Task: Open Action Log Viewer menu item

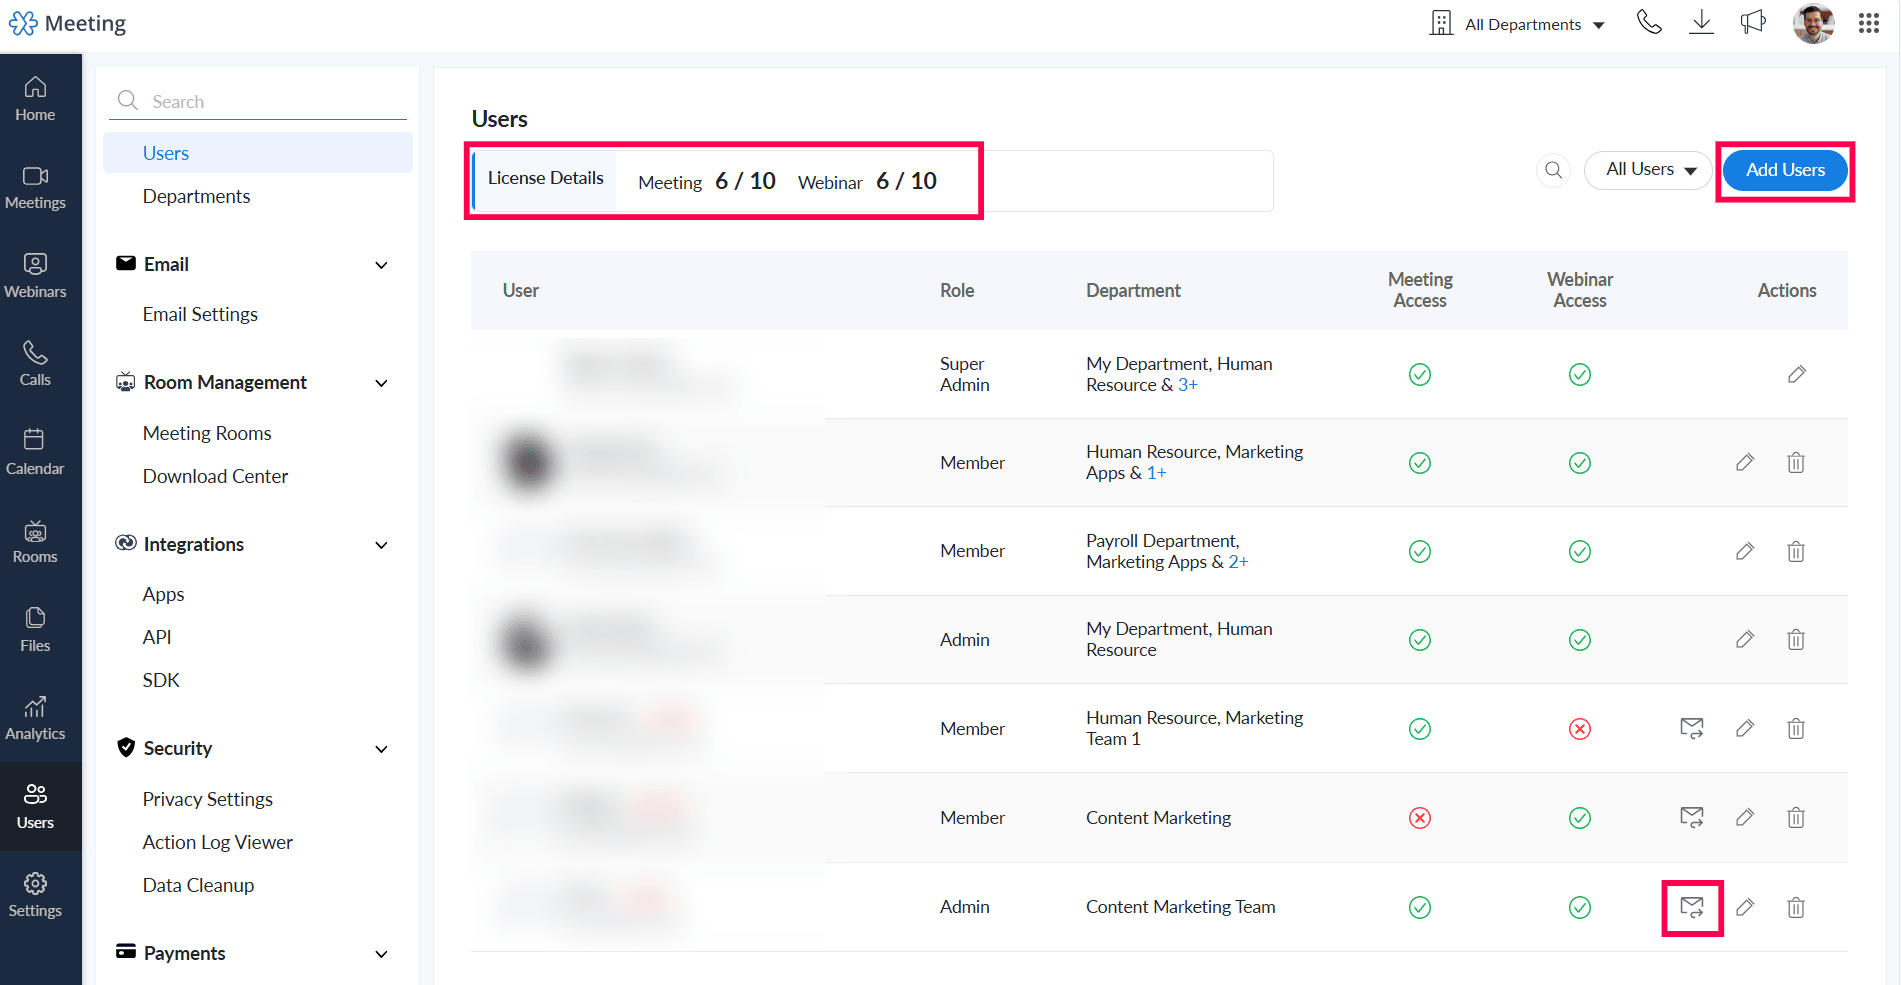Action: (x=217, y=842)
